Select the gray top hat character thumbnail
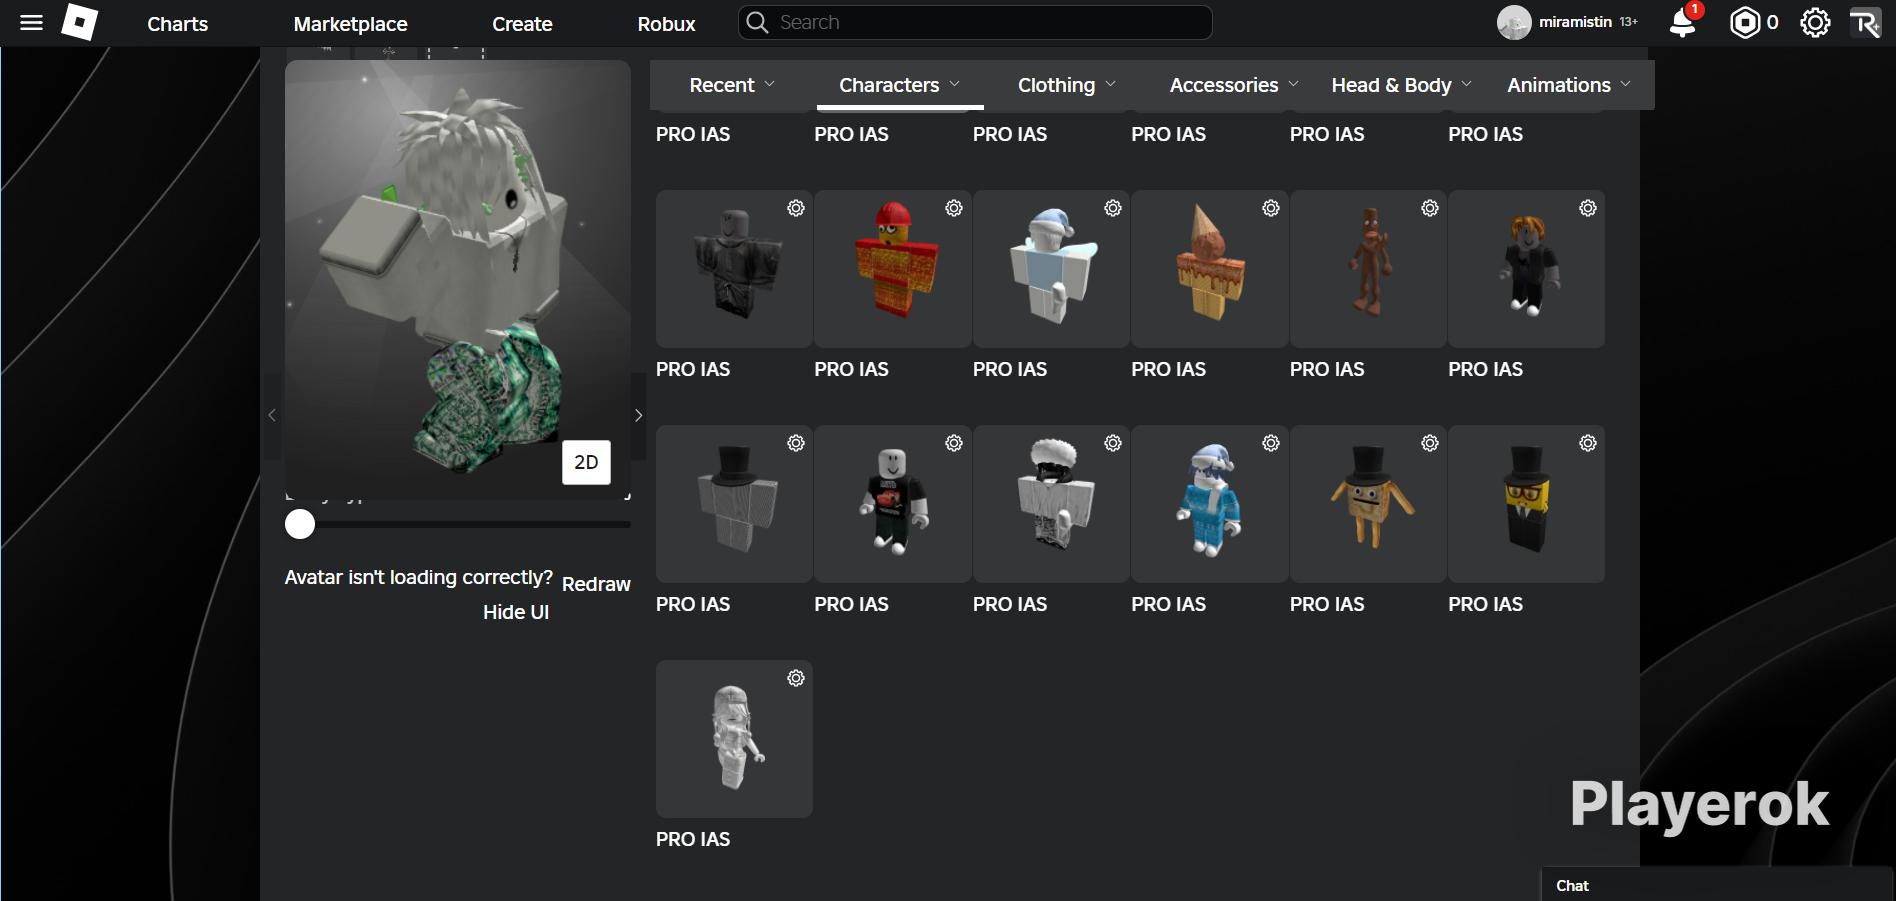This screenshot has height=901, width=1896. [x=734, y=504]
